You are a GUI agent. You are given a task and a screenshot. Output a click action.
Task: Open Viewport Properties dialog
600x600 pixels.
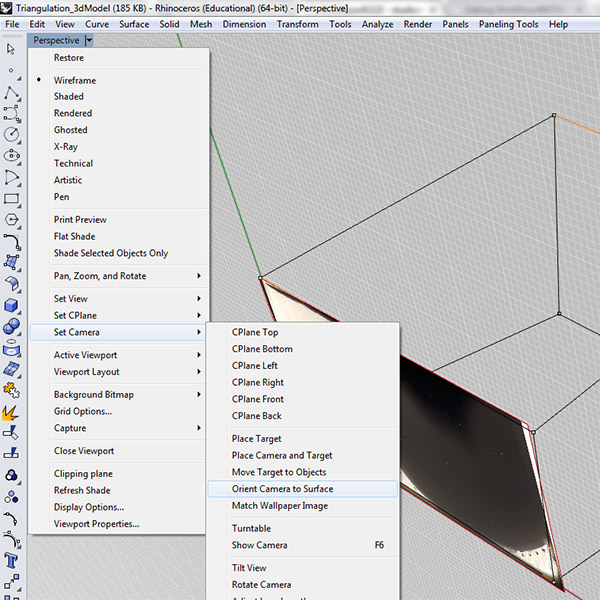96,524
